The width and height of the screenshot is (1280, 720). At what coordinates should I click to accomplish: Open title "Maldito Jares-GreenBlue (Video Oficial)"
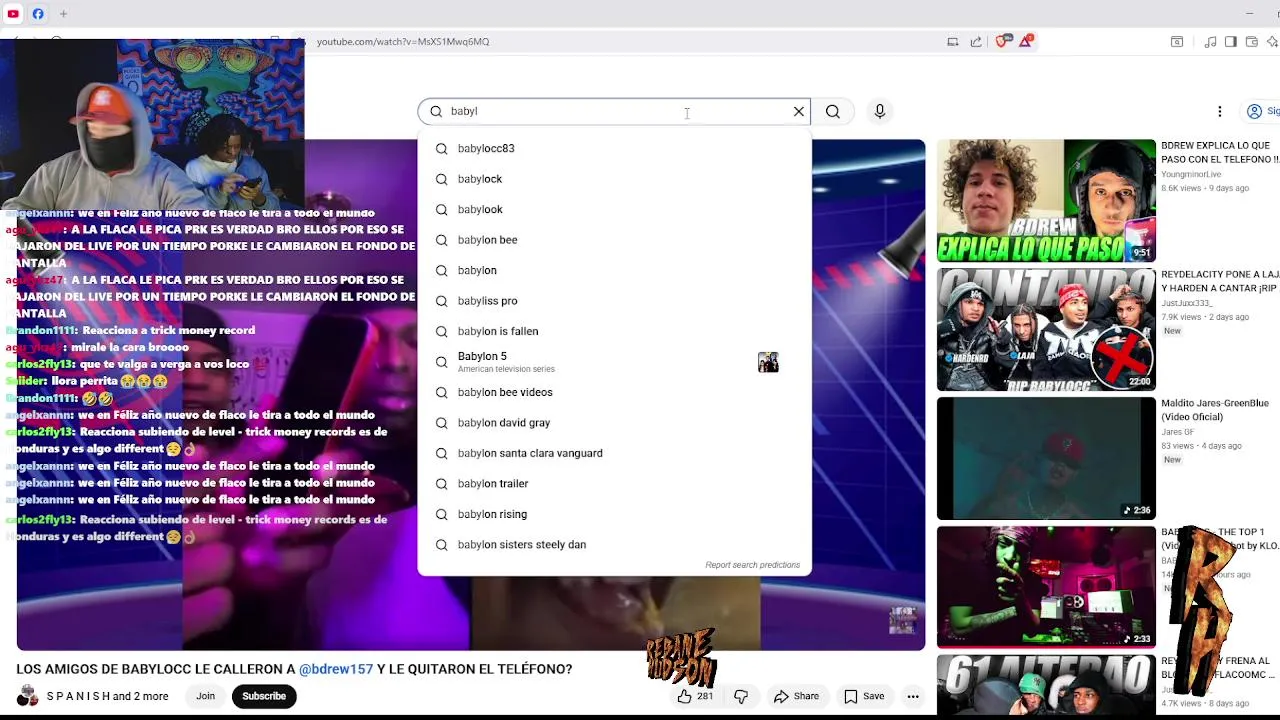(1215, 410)
